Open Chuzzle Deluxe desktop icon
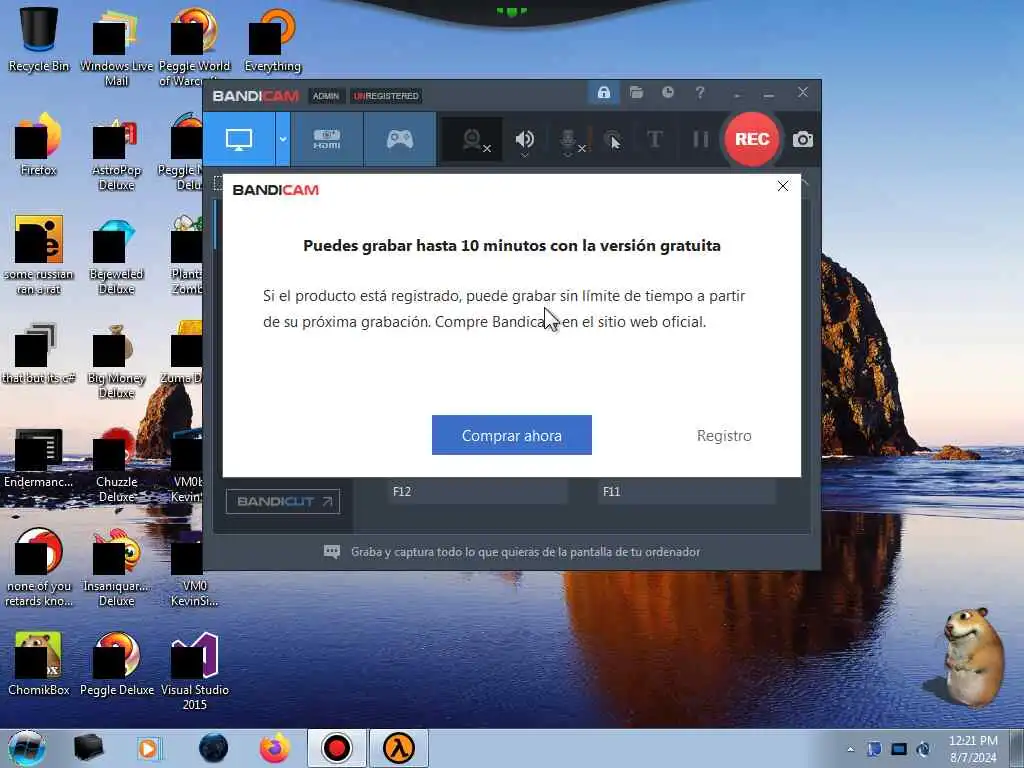 coord(116,464)
